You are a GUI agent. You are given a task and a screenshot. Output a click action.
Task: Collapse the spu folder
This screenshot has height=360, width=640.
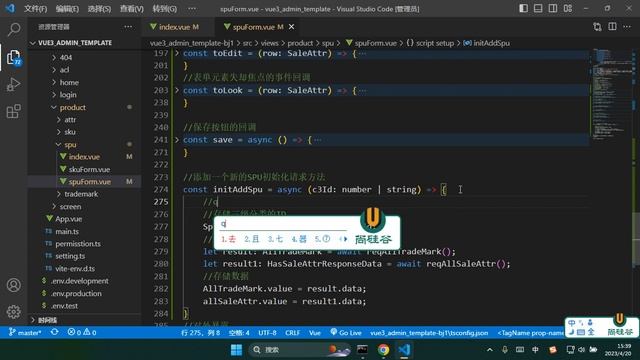point(70,144)
